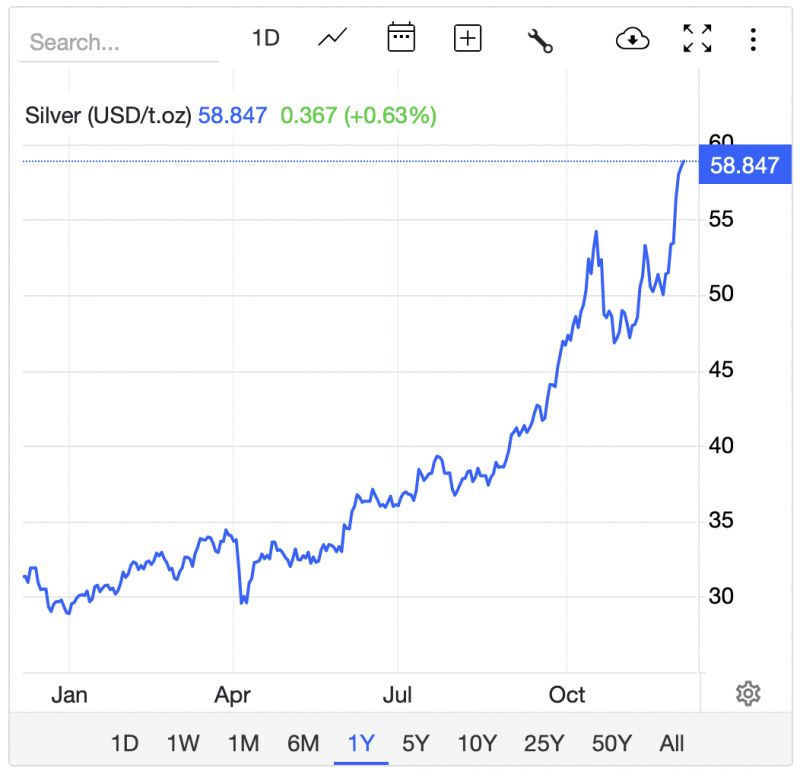Type in the Search field
This screenshot has height=771, width=800.
(118, 42)
